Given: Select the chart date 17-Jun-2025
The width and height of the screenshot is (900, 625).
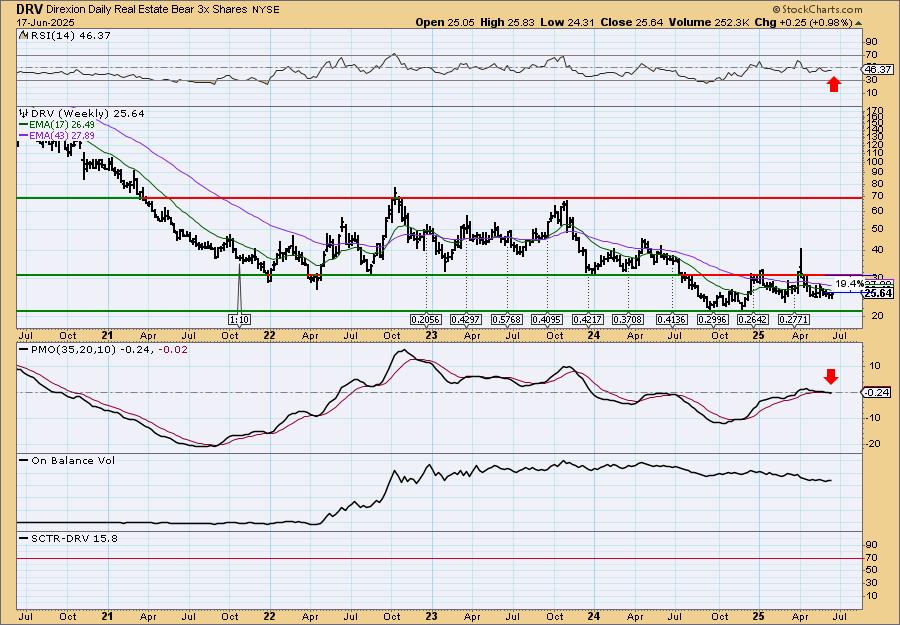Looking at the screenshot, I should click(x=43, y=23).
